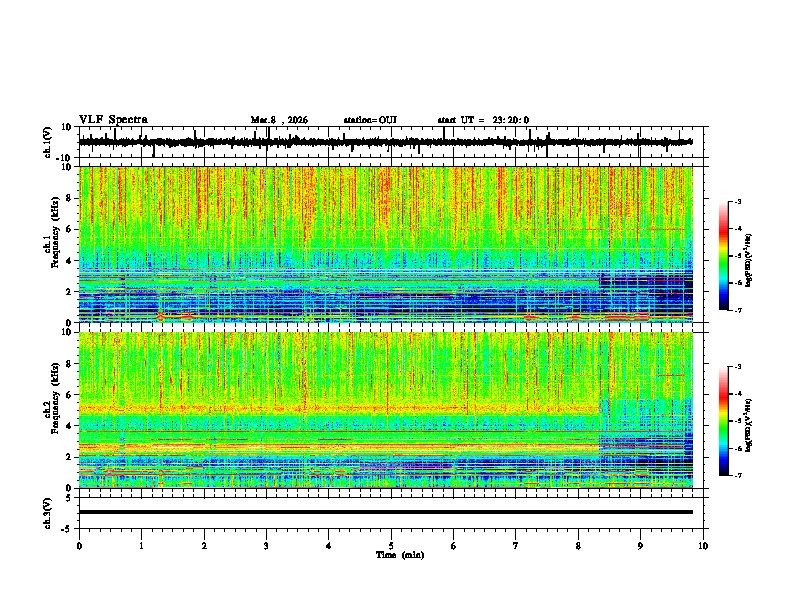Click time axis tick label 1
Screen dimensions: 792x612
(141, 546)
